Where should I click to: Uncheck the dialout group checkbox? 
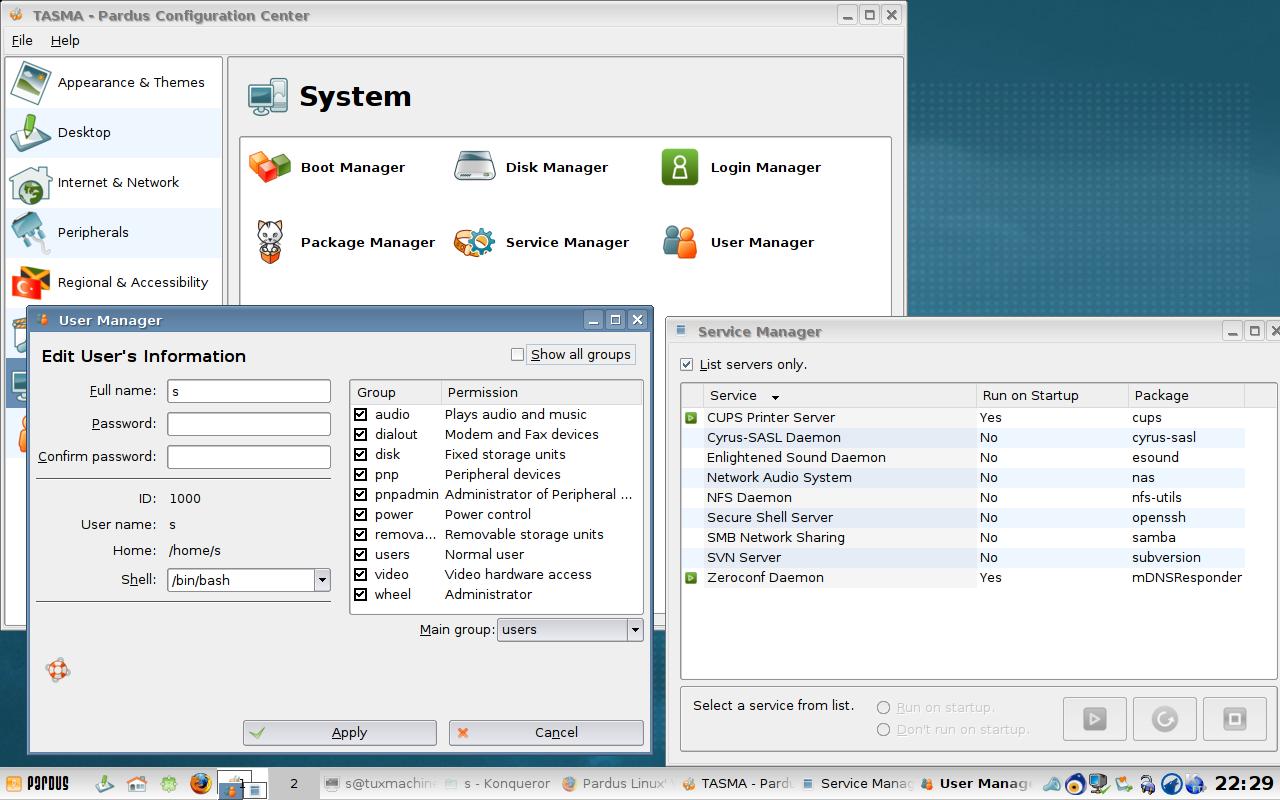361,434
